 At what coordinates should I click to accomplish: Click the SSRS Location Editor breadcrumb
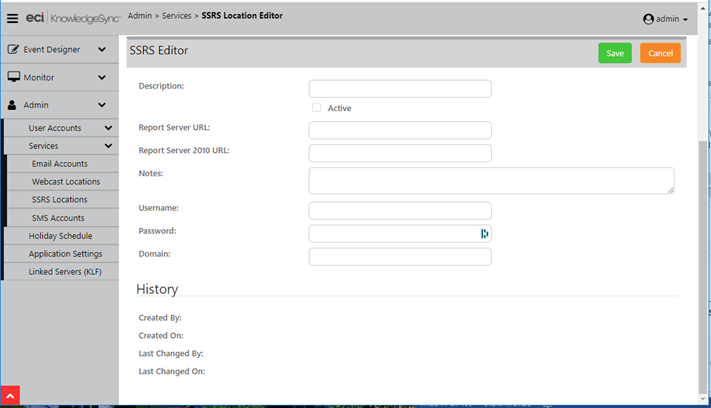pyautogui.click(x=242, y=15)
